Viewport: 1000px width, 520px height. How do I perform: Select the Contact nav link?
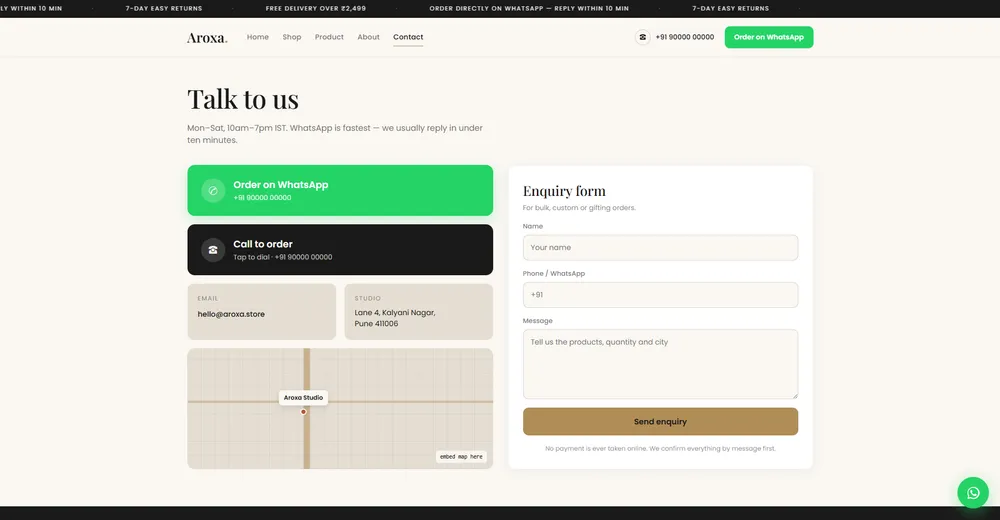(x=408, y=37)
